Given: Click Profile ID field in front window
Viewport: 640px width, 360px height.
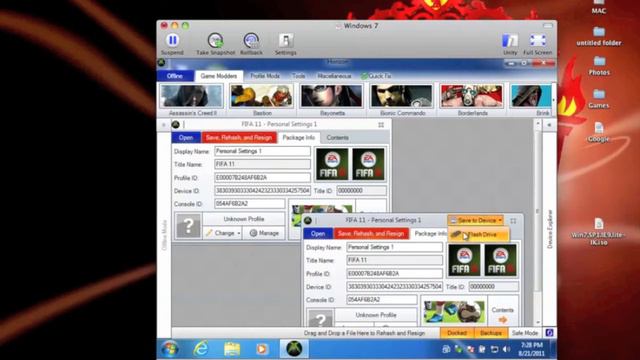Looking at the screenshot, I should pyautogui.click(x=394, y=273).
